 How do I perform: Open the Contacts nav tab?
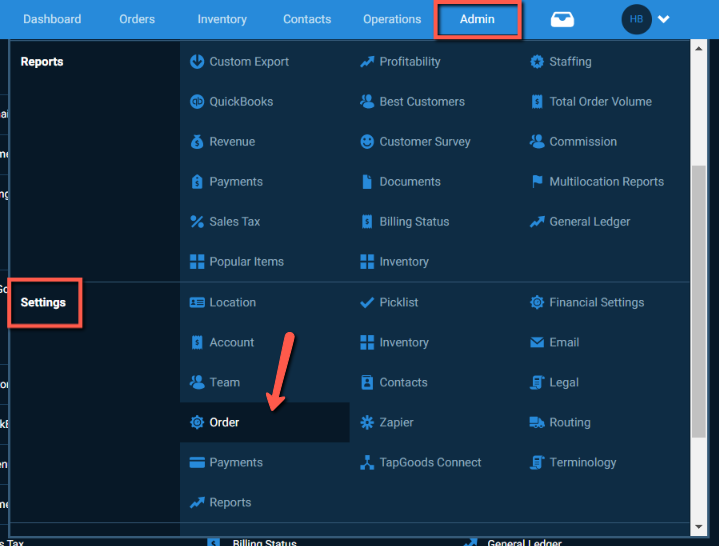click(307, 19)
